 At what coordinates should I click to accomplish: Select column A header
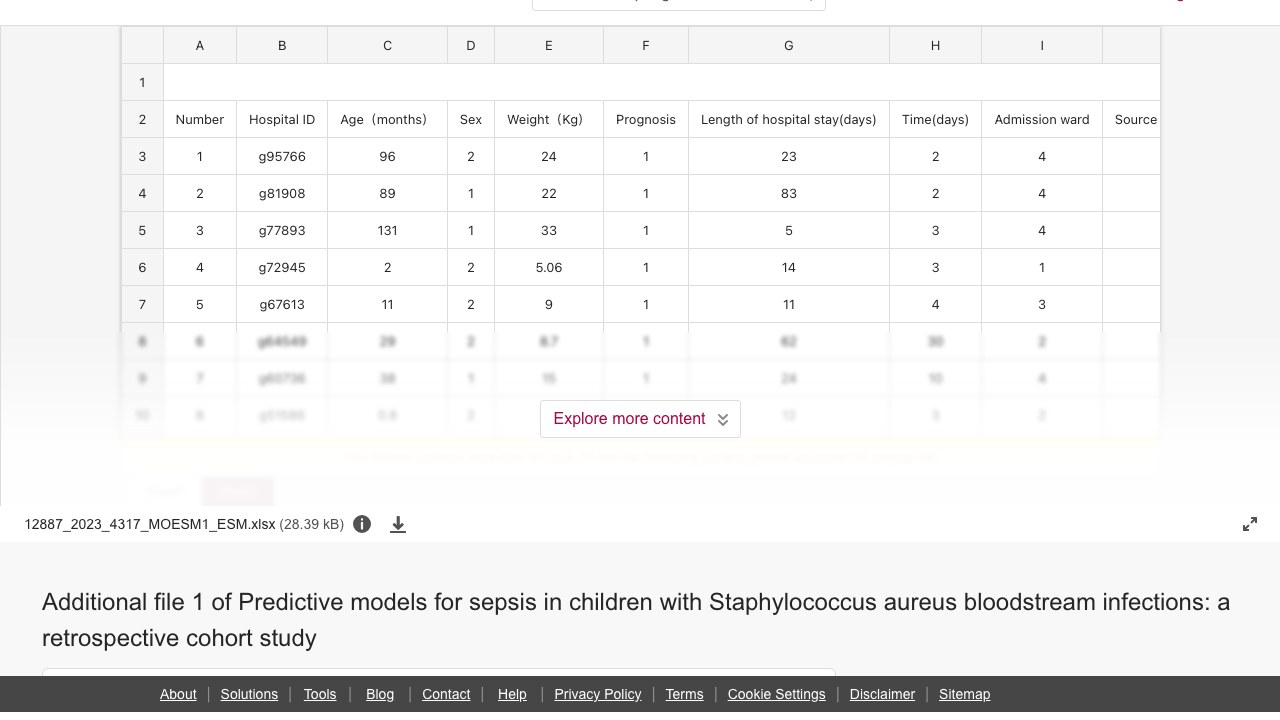click(200, 45)
